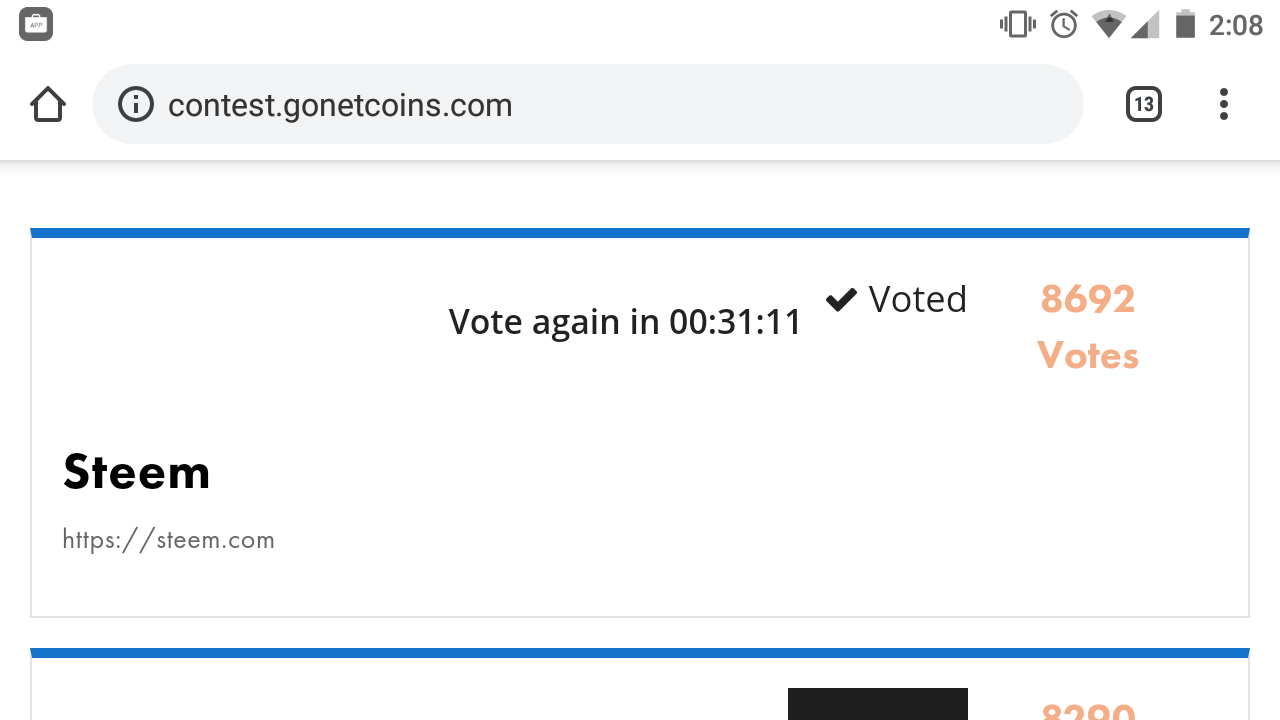Viewport: 1280px width, 720px height.
Task: Tap the app notification icon in status bar
Action: click(x=36, y=24)
